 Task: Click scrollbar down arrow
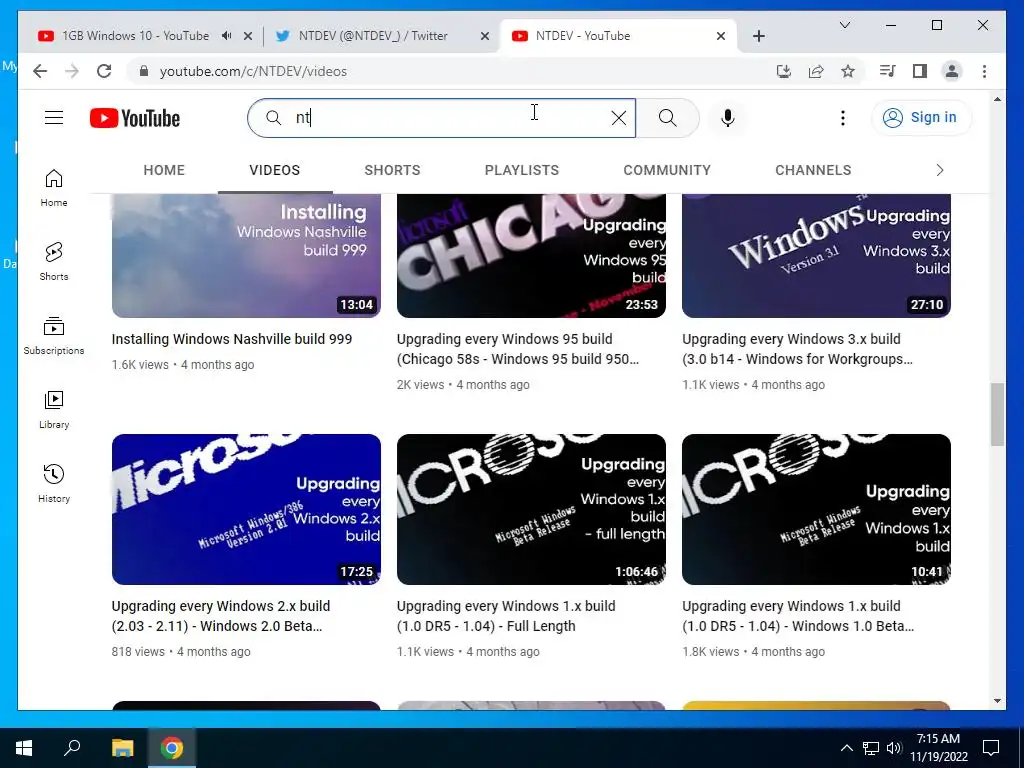click(997, 701)
